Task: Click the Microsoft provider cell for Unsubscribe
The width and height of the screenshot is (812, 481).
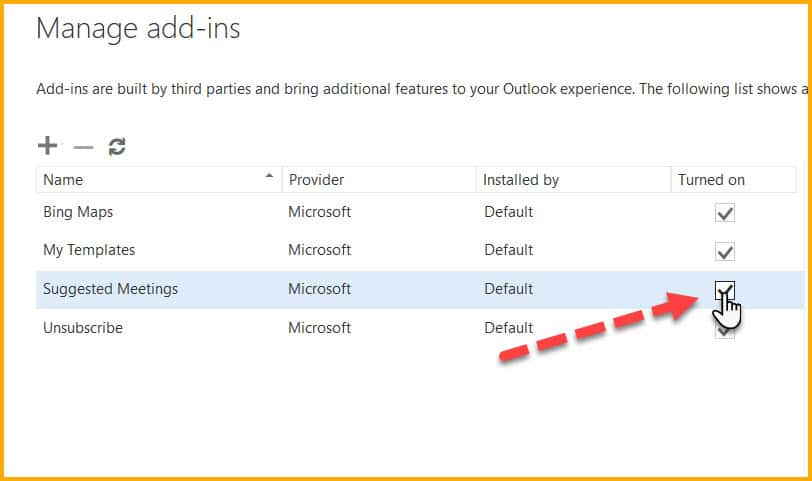Action: click(320, 328)
